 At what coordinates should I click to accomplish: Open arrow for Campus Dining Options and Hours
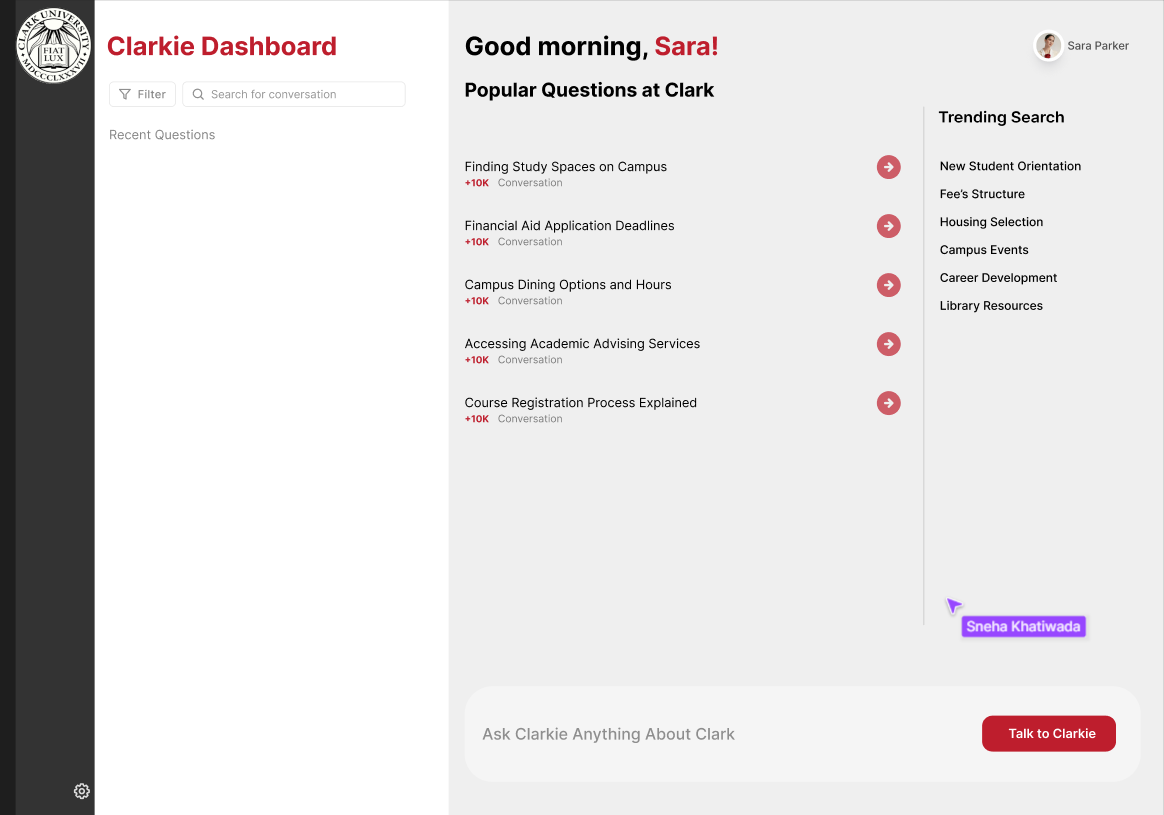889,285
